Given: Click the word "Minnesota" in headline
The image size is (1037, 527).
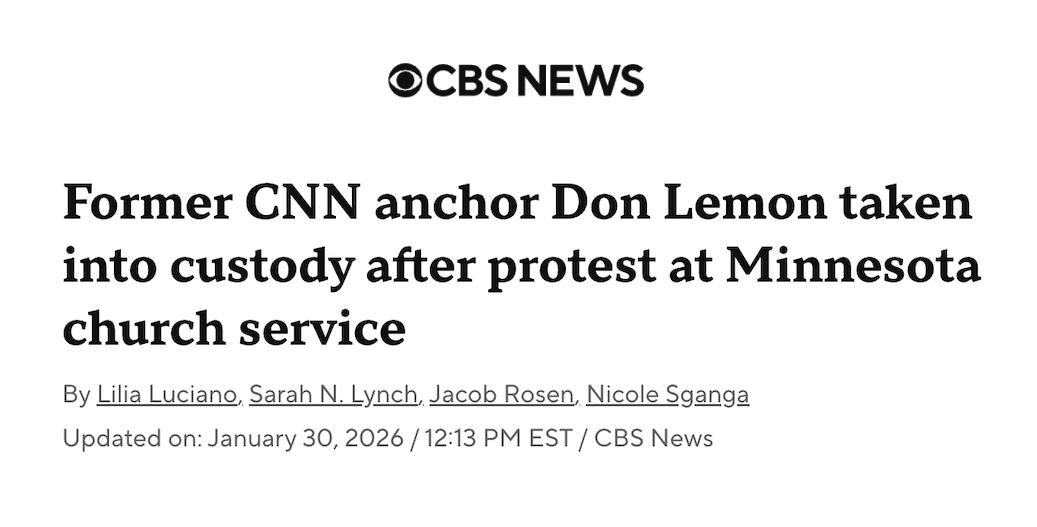Looking at the screenshot, I should point(853,266).
